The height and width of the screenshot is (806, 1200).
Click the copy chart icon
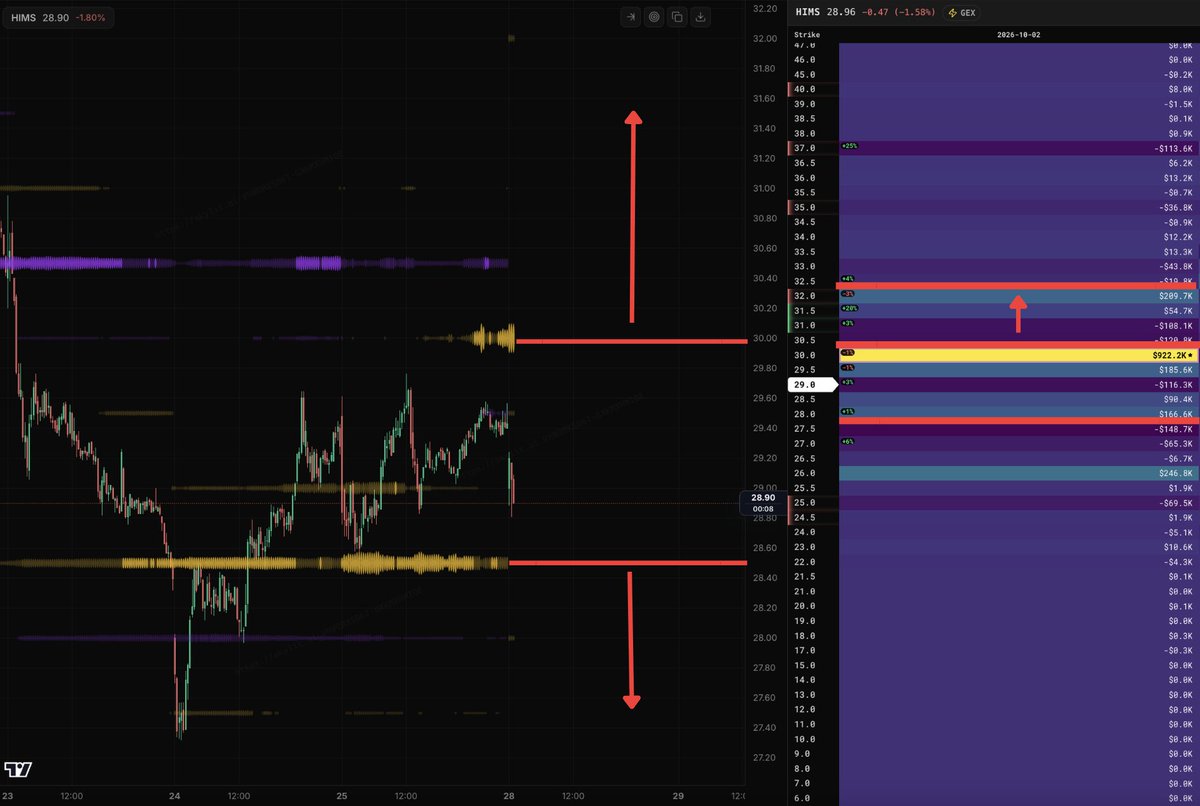[x=677, y=17]
